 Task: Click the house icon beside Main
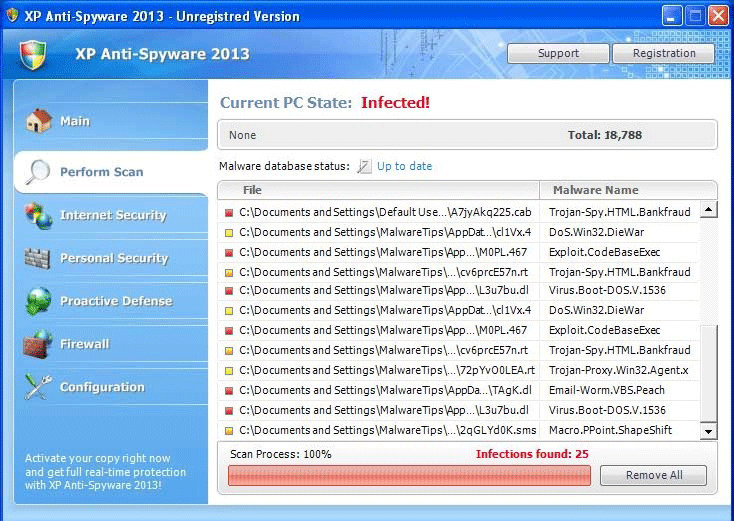38,121
